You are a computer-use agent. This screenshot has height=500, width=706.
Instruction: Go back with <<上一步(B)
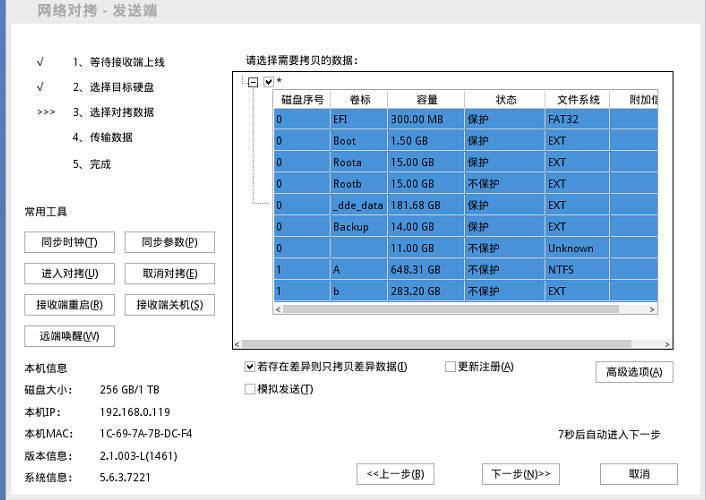(395, 474)
